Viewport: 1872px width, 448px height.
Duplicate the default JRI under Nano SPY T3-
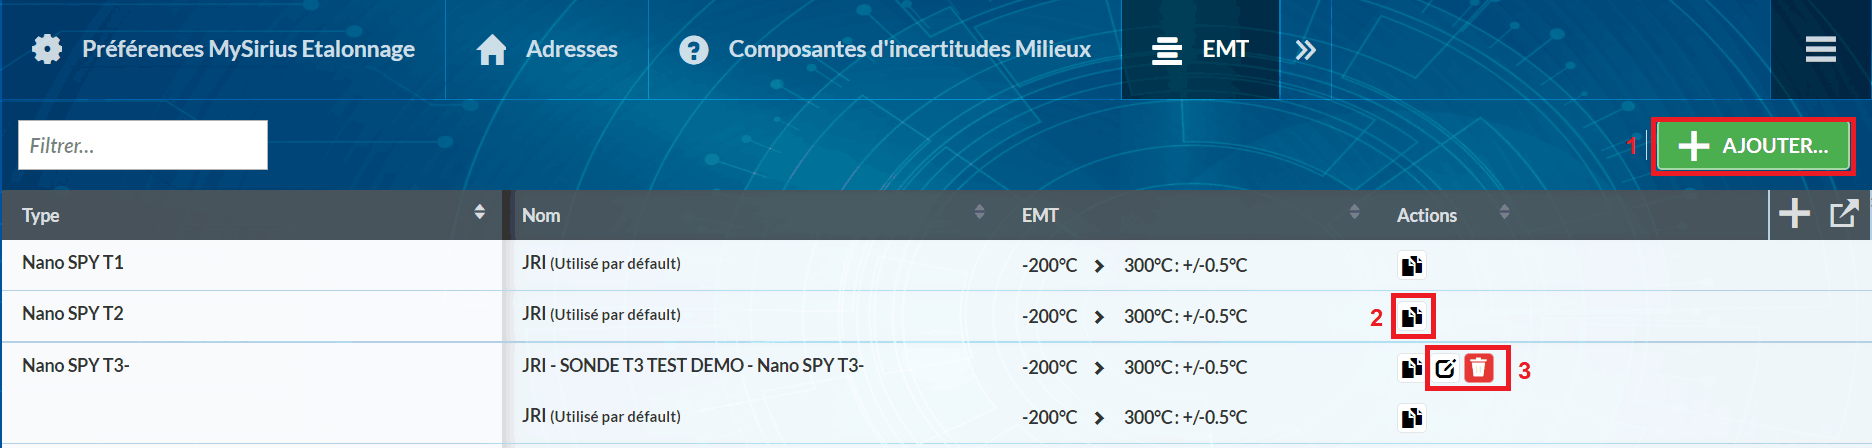point(1411,418)
